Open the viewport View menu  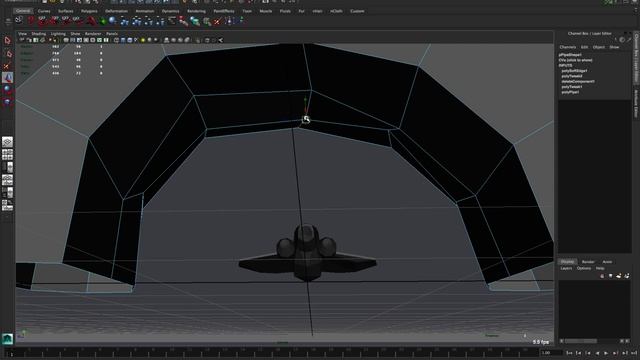[22, 34]
